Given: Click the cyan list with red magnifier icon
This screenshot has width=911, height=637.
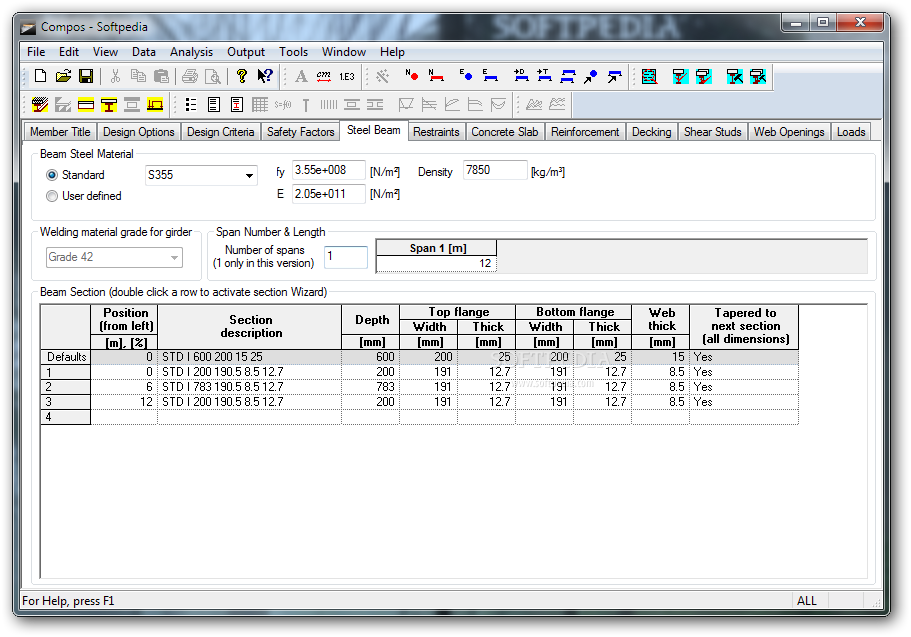Looking at the screenshot, I should coord(649,76).
